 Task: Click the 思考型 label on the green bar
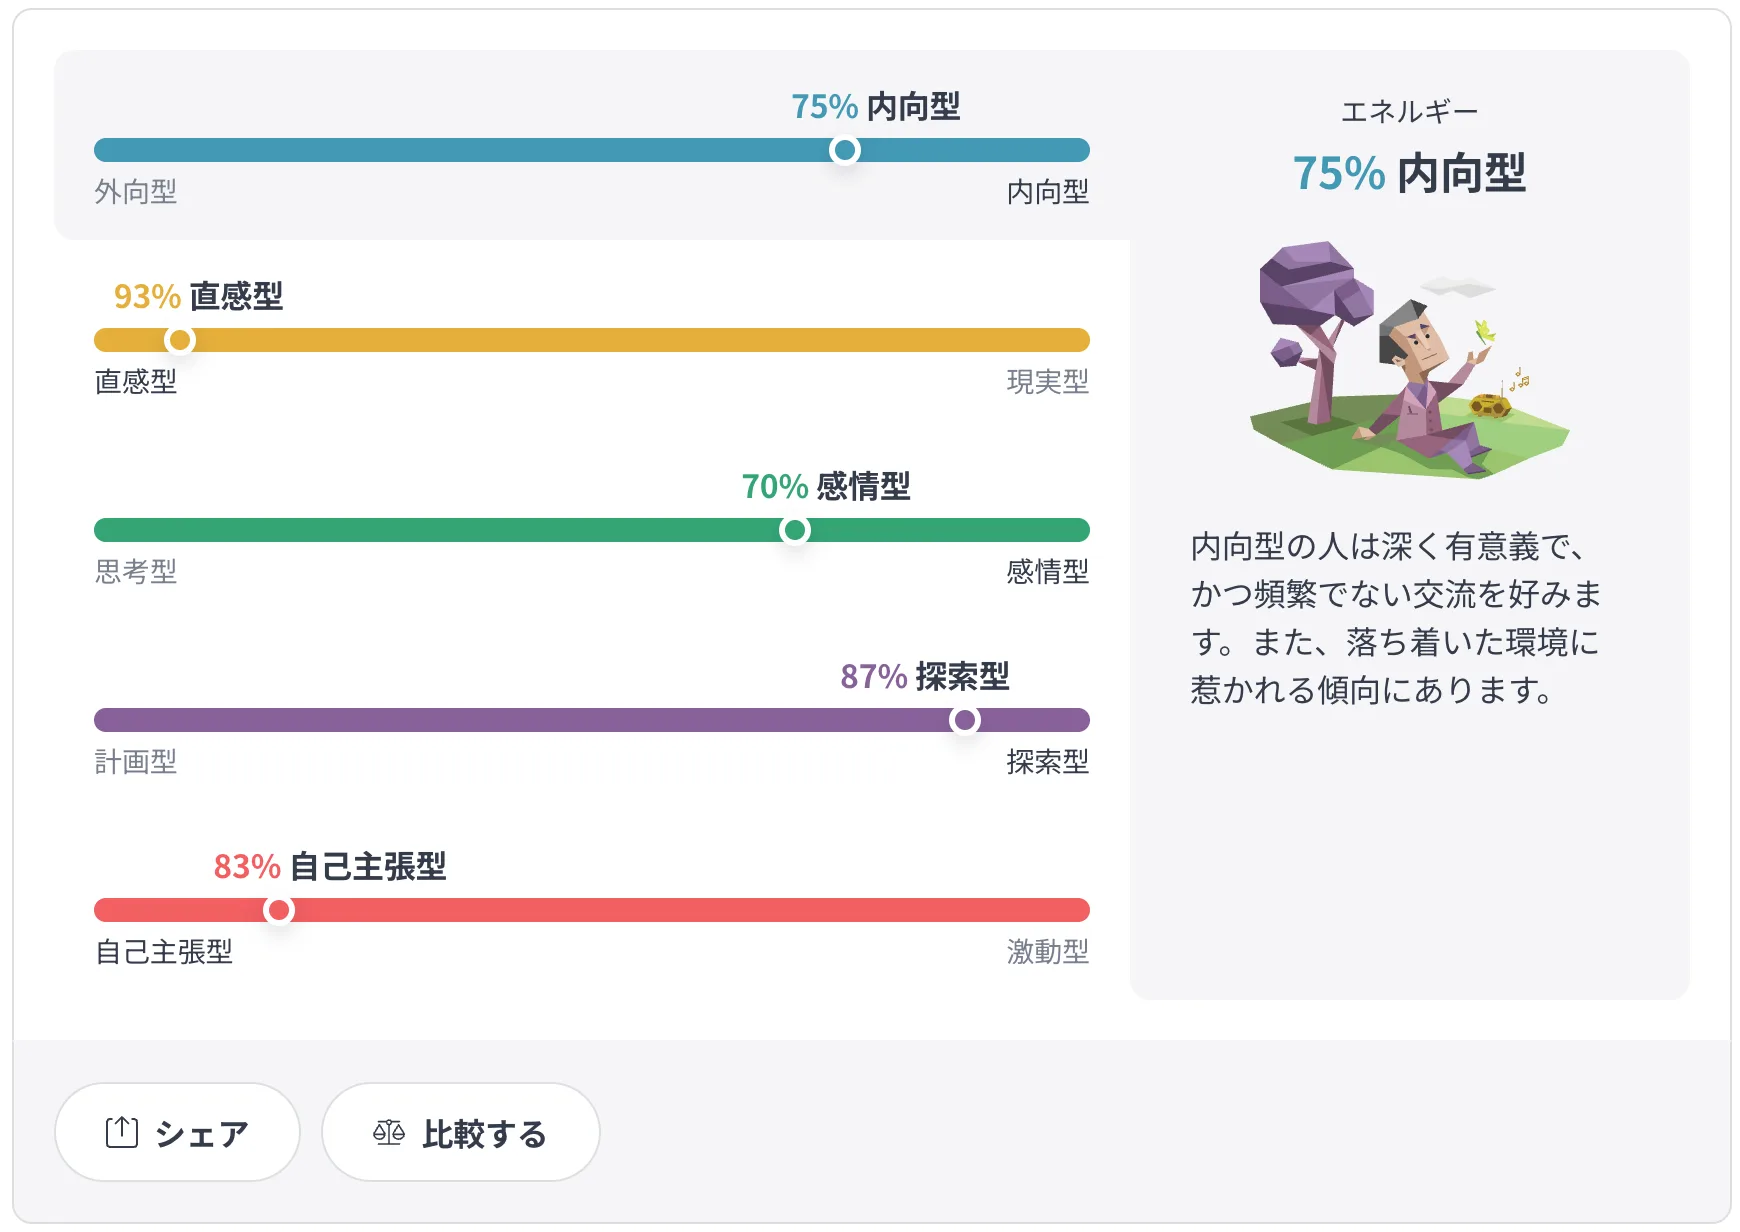135,572
